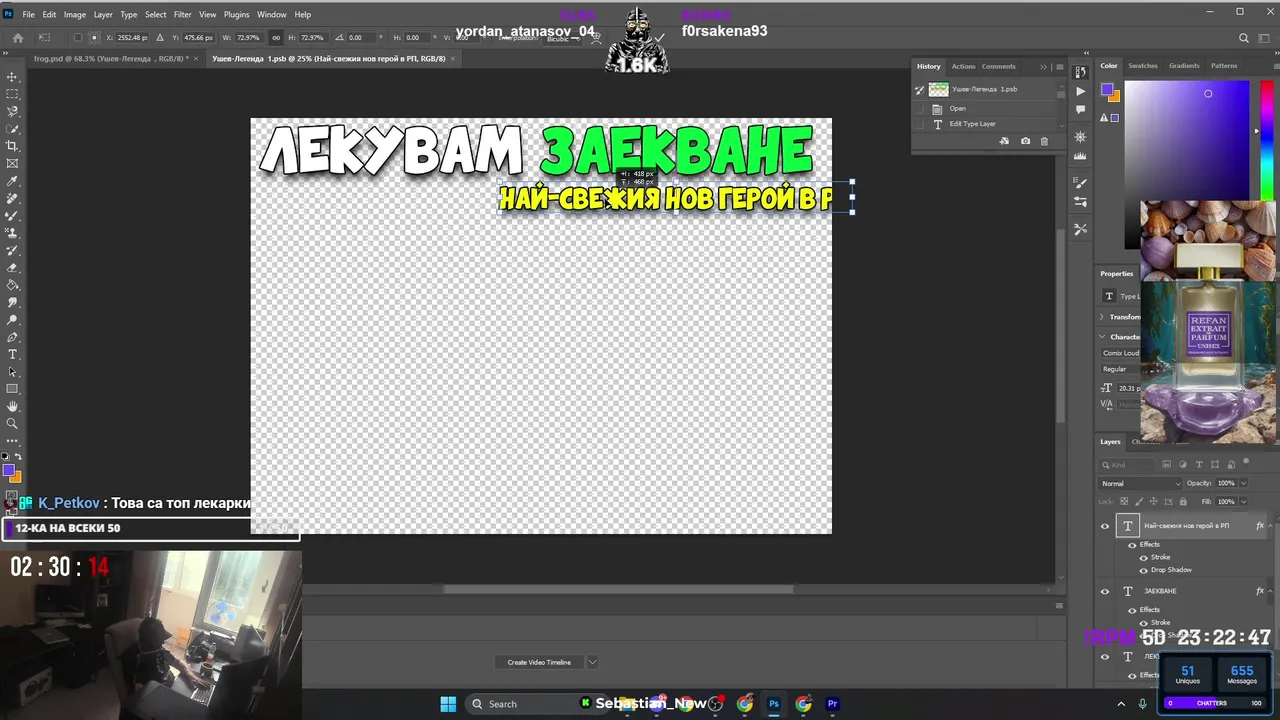
Task: Open the Comix Loud font family dropdown
Action: (x=1120, y=353)
